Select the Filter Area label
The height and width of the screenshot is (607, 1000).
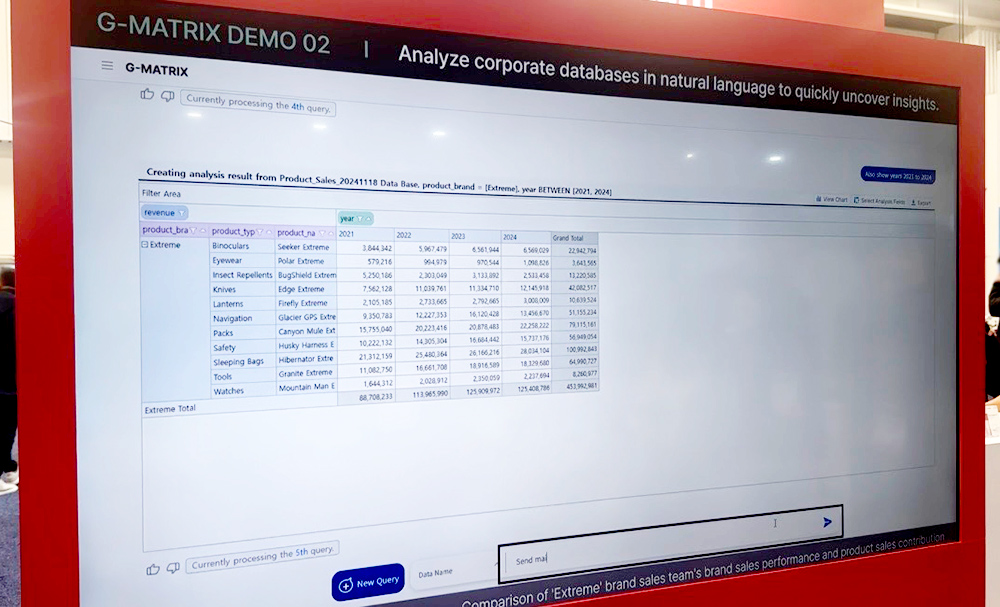tap(161, 193)
